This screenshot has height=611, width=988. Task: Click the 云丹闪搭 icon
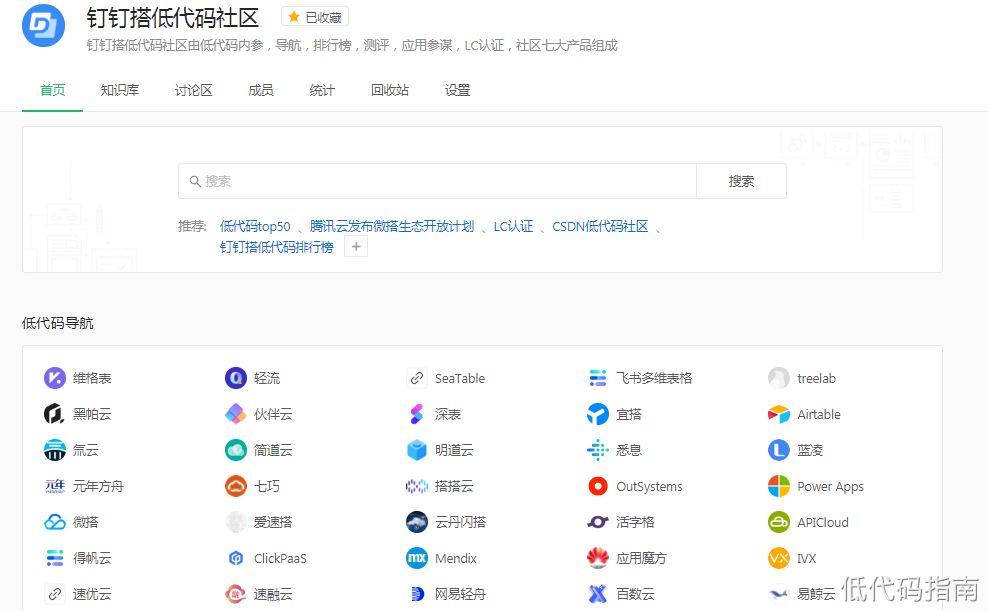coord(416,522)
